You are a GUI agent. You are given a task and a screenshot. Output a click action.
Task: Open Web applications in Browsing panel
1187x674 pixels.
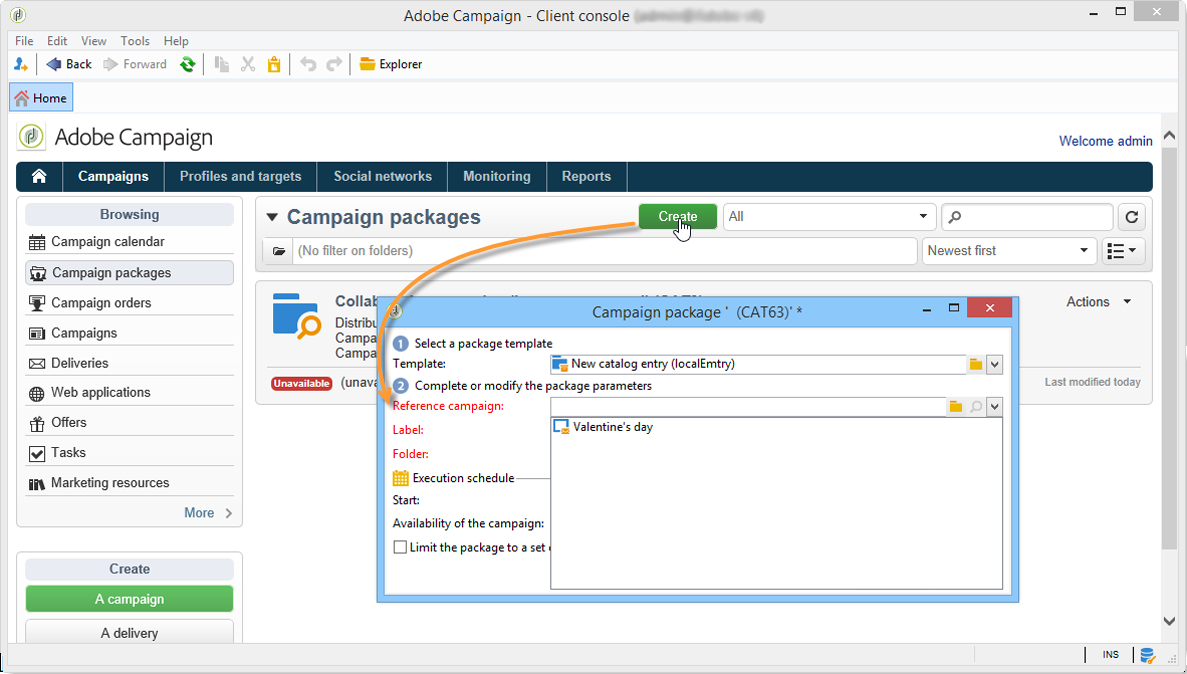point(129,392)
